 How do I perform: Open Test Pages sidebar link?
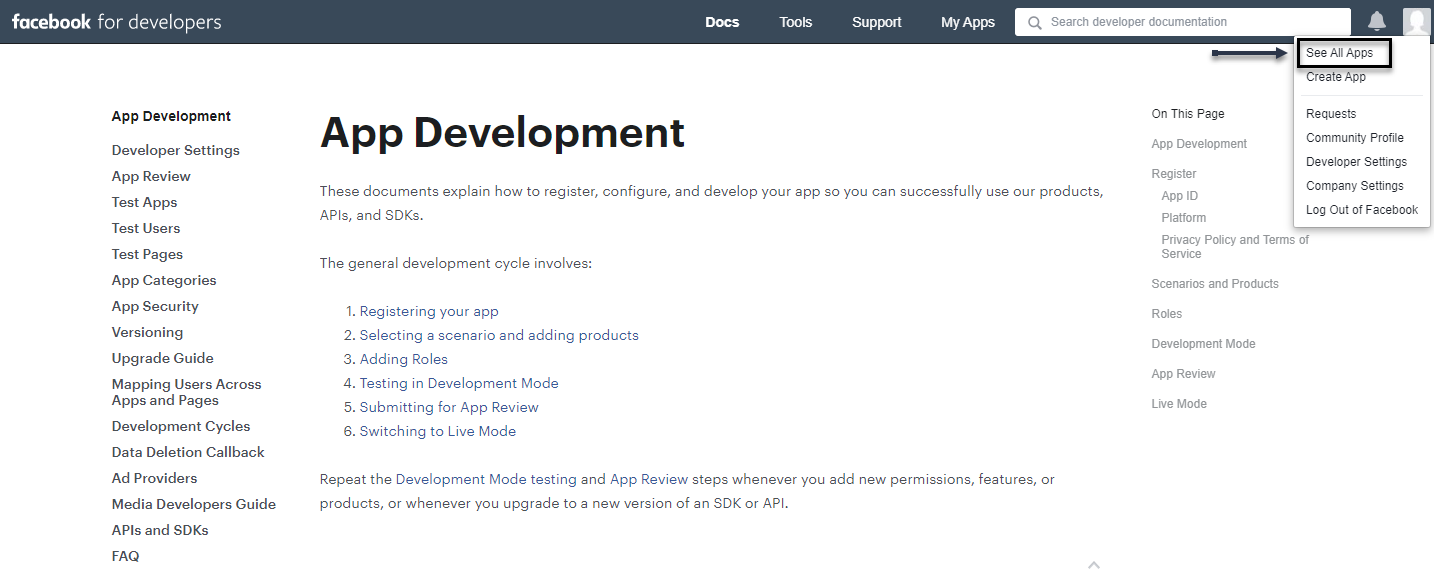pyautogui.click(x=147, y=254)
